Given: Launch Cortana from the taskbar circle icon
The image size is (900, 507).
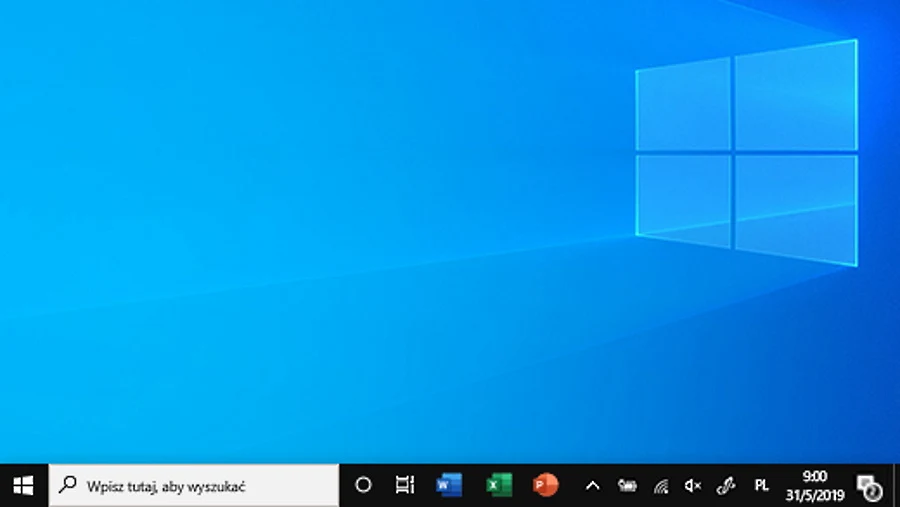Looking at the screenshot, I should point(363,485).
